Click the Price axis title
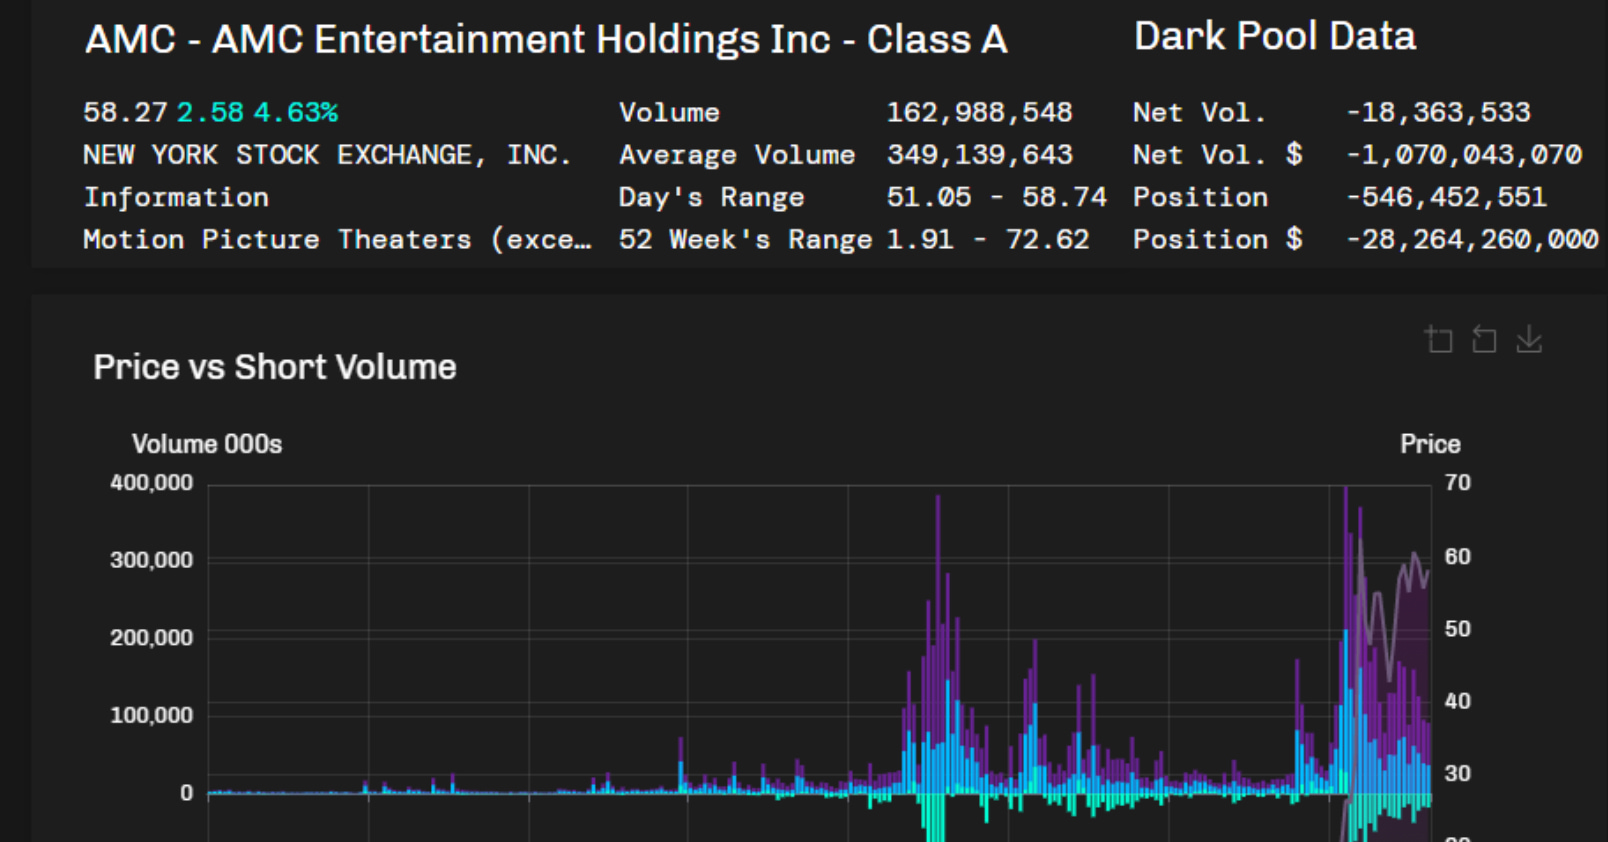1608x842 pixels. coord(1430,444)
